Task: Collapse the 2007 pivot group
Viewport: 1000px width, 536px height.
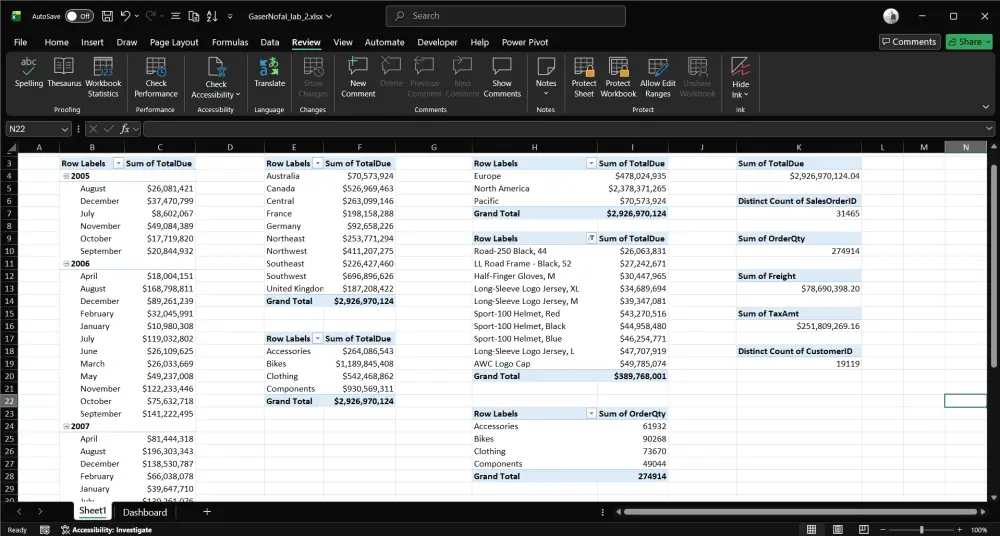Action: (65, 426)
